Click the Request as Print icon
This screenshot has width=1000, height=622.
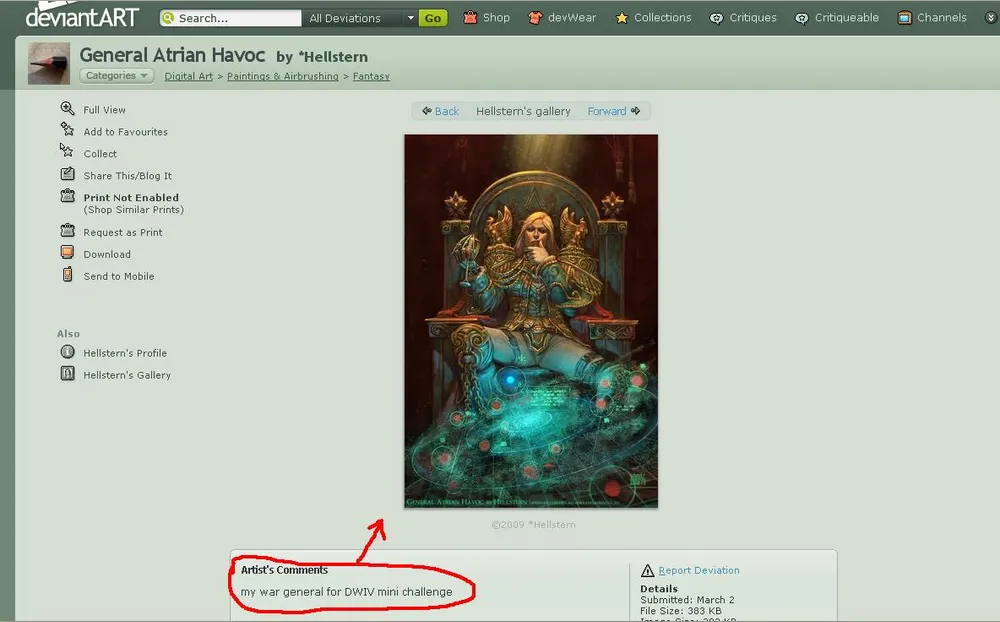click(68, 230)
